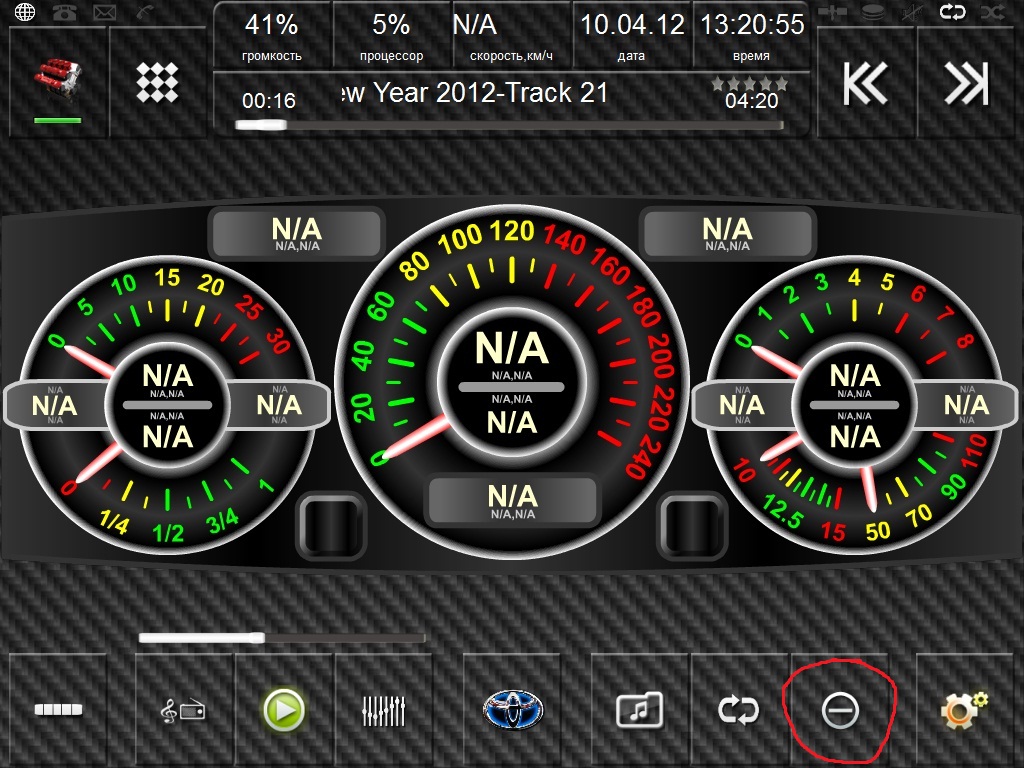Open the music folder browser
Screen dimensions: 1024x768
[640, 710]
